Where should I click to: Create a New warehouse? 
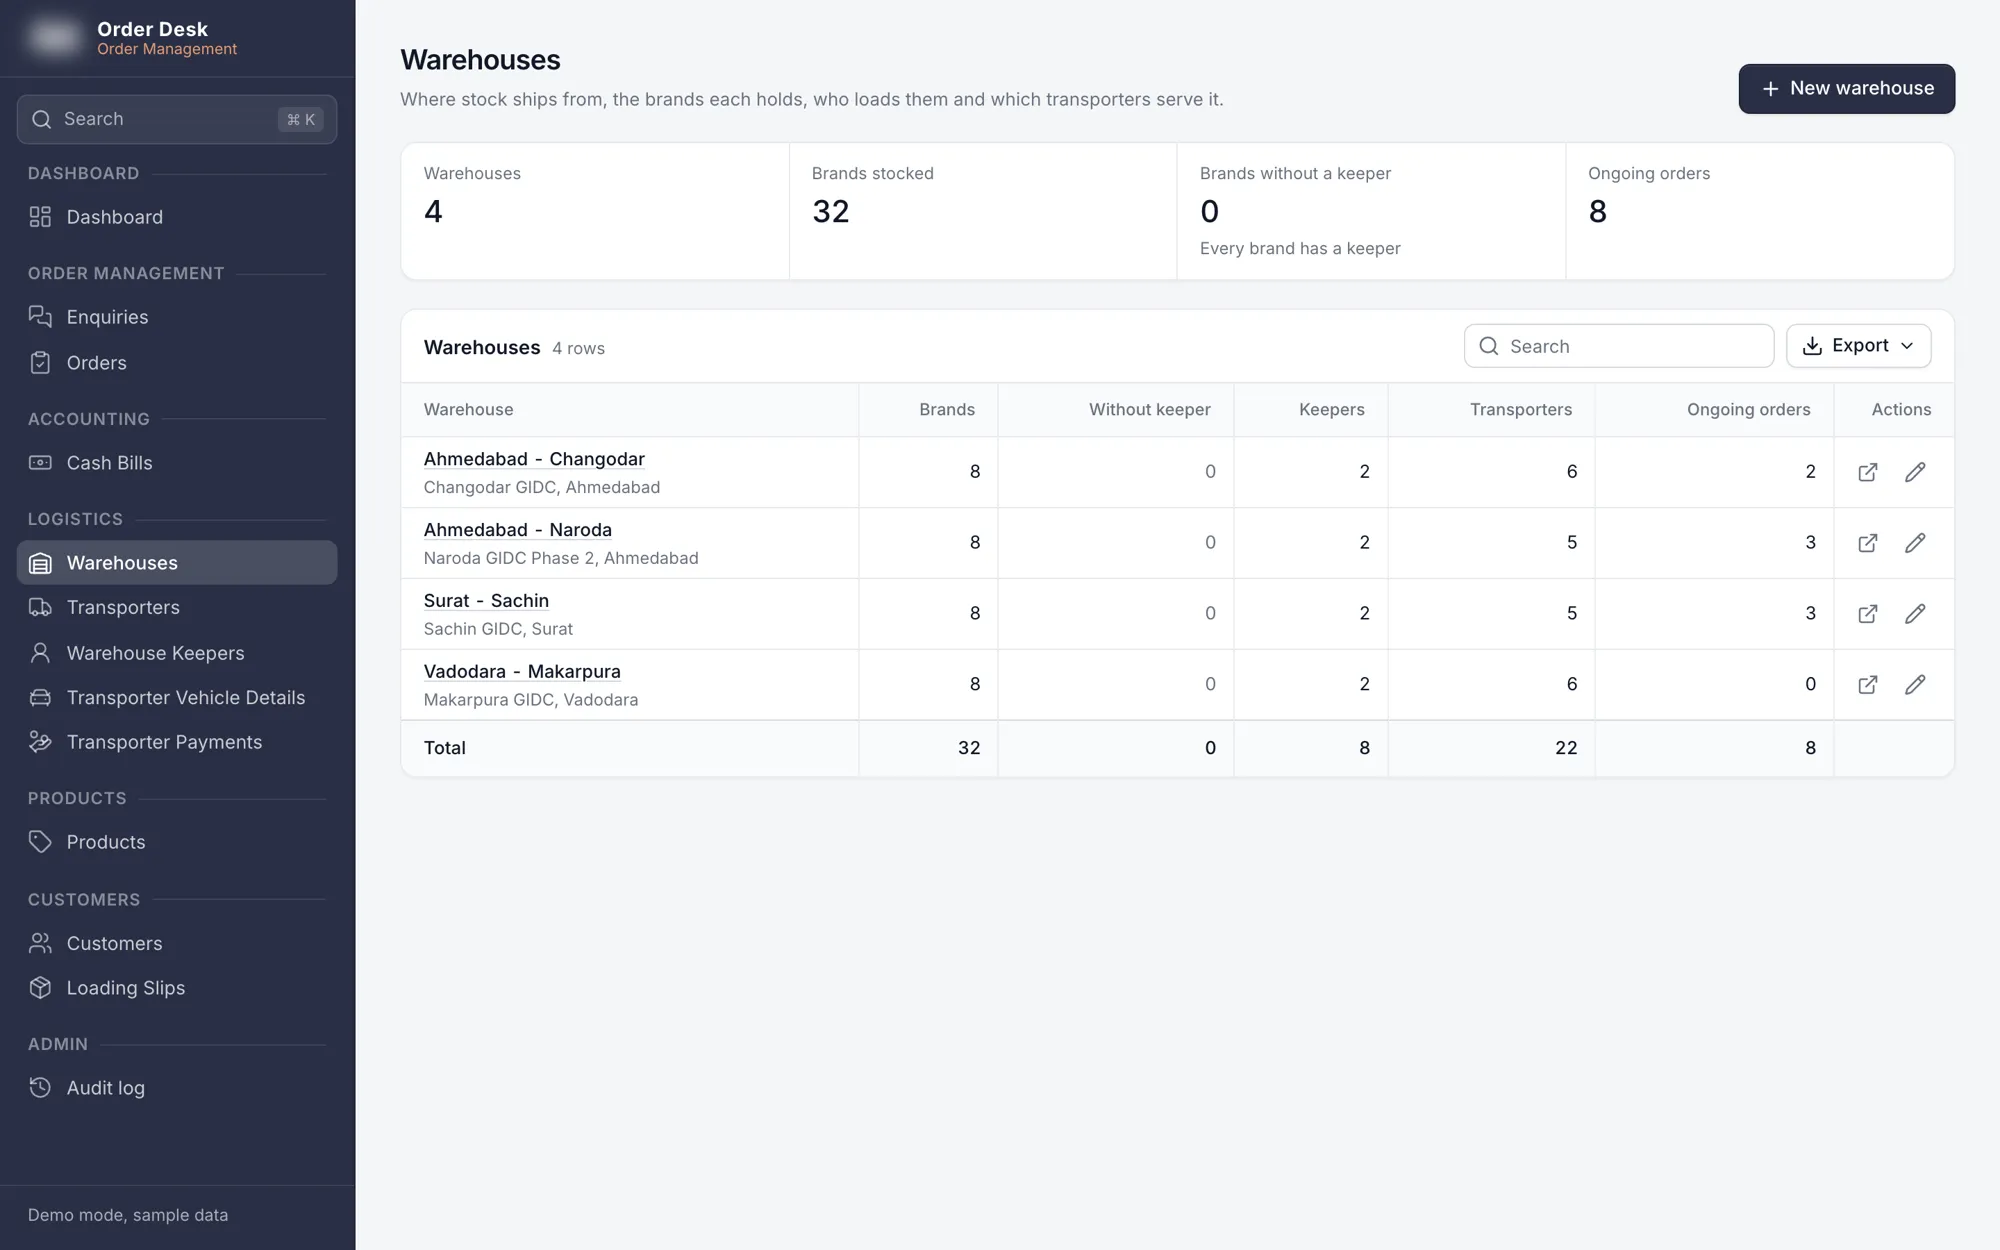[1846, 89]
